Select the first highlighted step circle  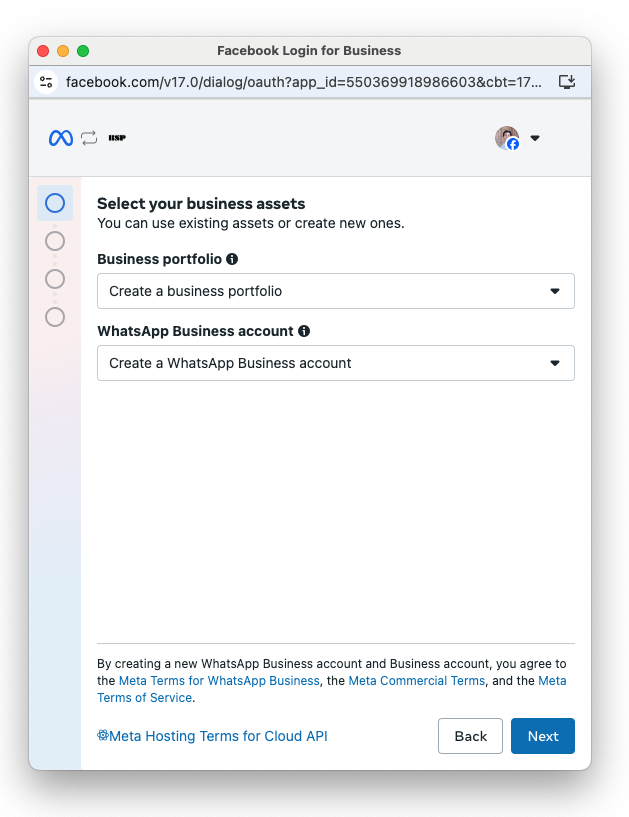coord(55,203)
